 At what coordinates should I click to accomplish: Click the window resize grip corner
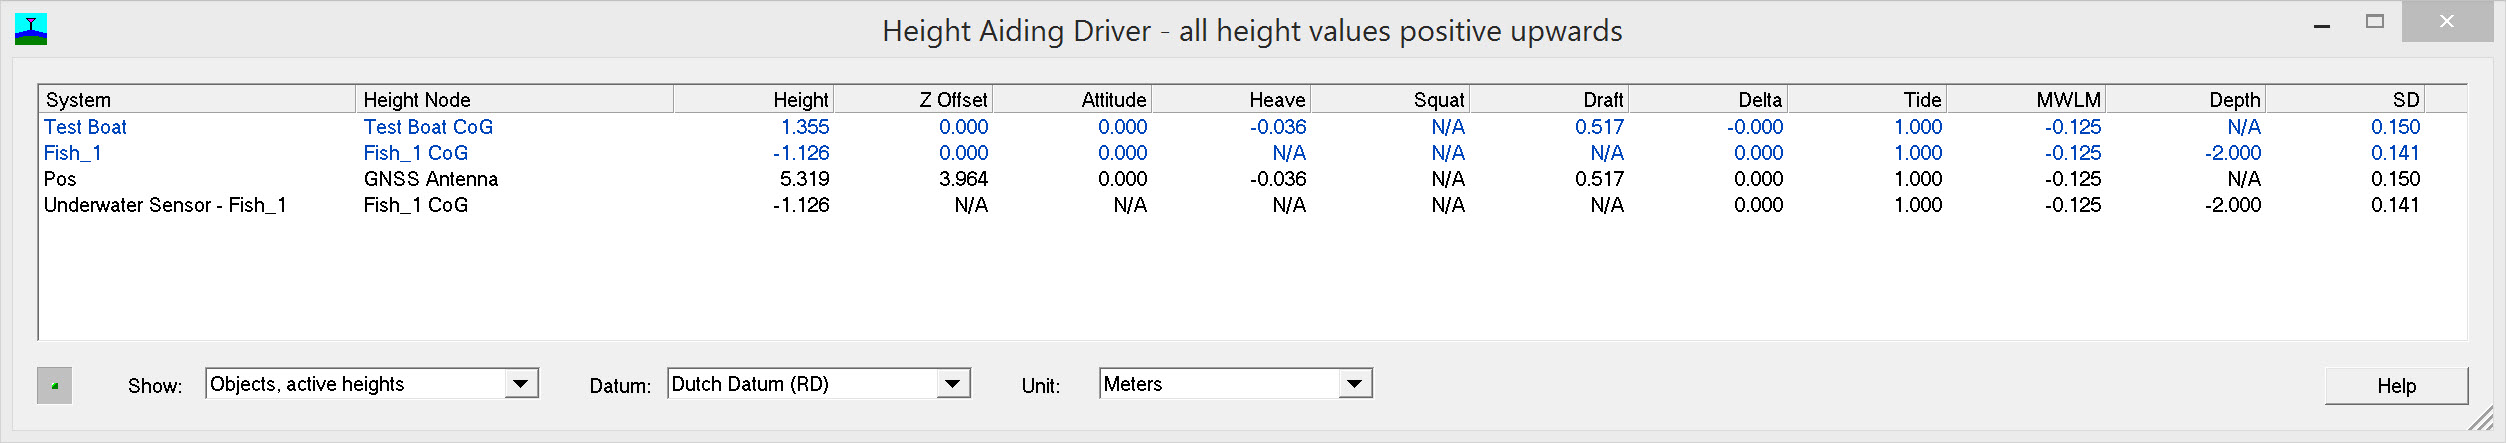click(x=2481, y=419)
